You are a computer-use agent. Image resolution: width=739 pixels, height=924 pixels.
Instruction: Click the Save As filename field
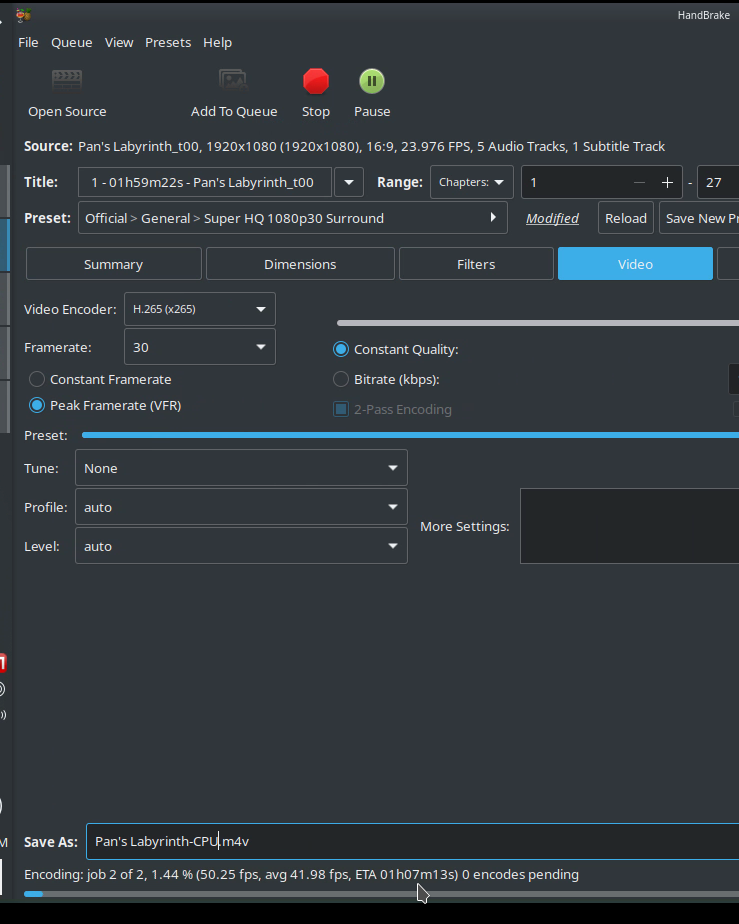point(413,841)
